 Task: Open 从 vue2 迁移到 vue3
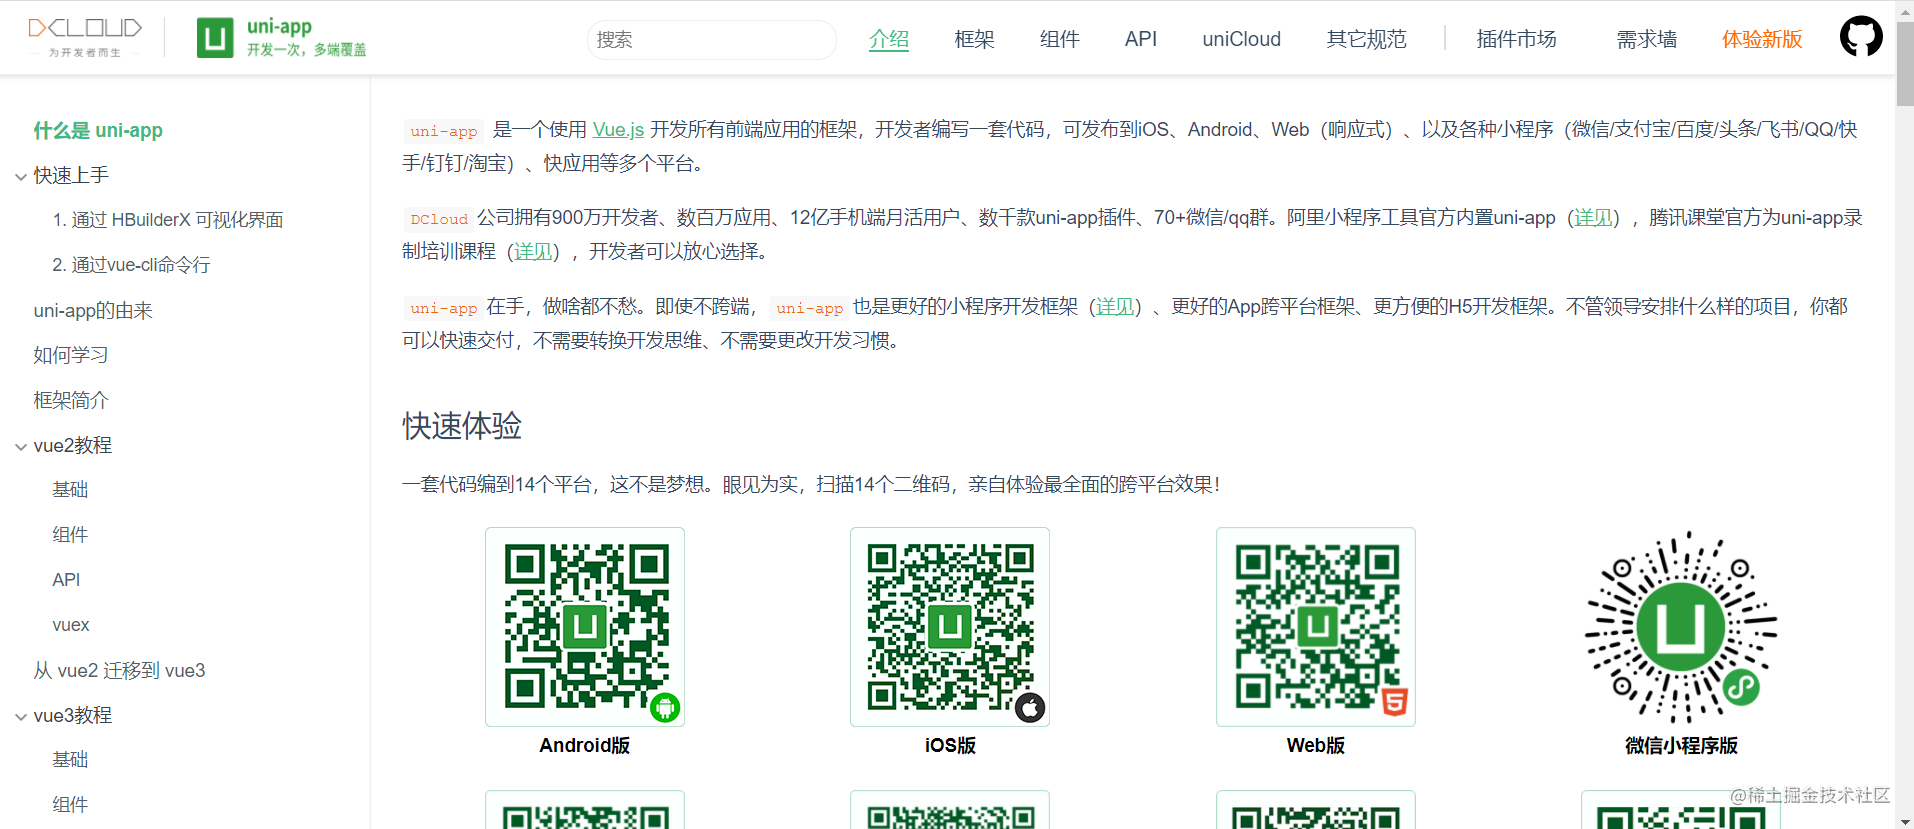[119, 670]
